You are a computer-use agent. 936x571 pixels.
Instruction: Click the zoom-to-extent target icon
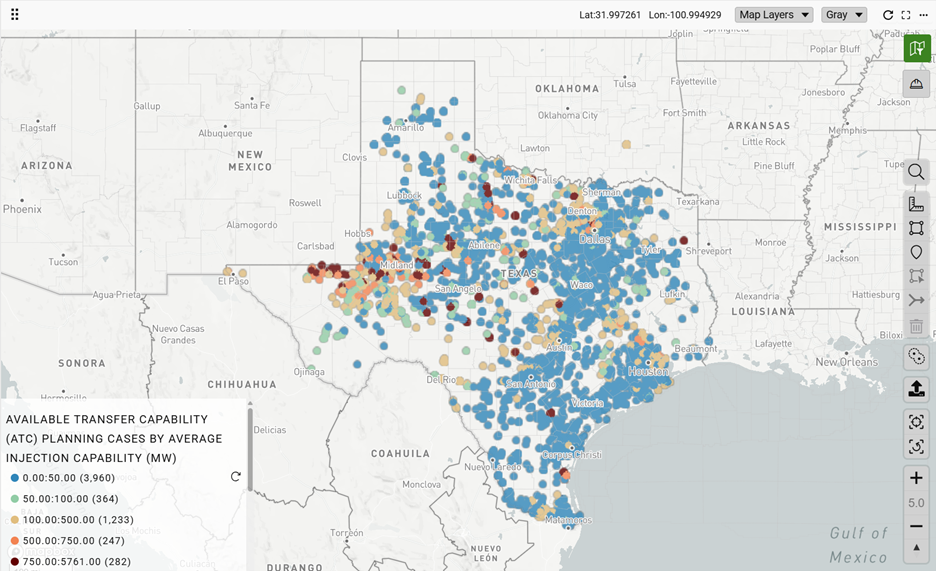916,422
